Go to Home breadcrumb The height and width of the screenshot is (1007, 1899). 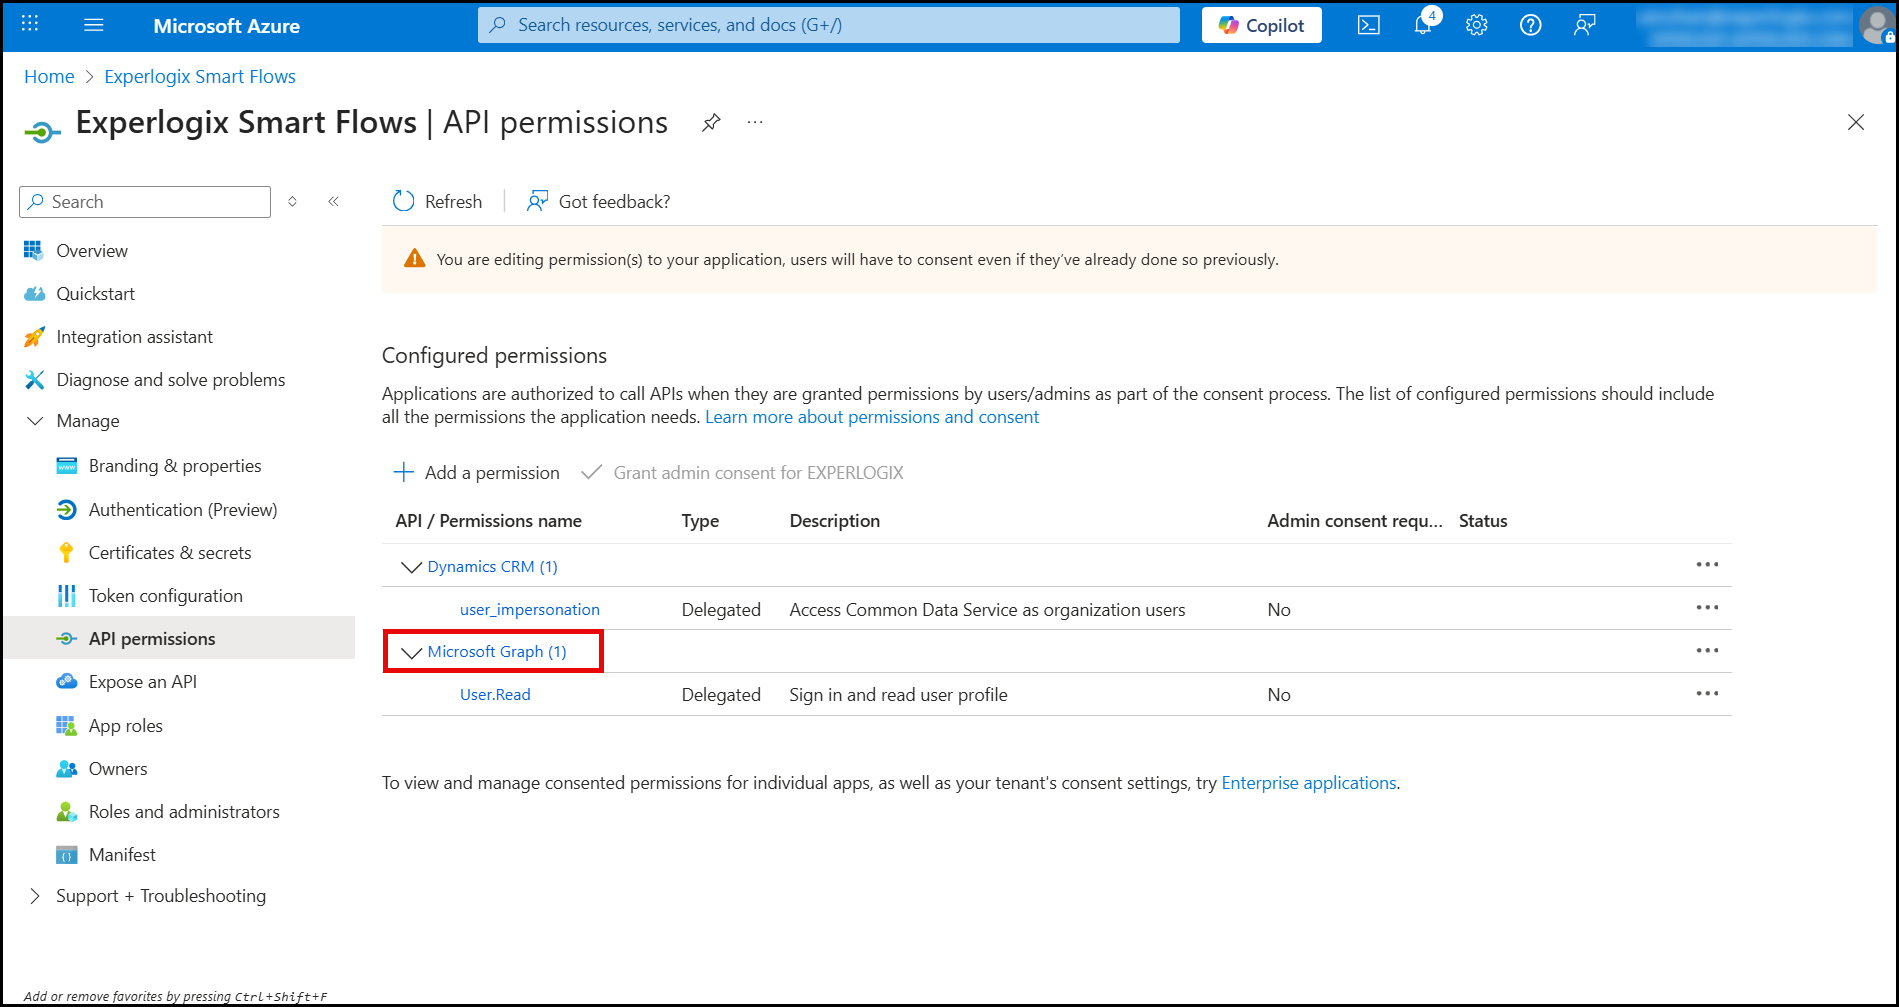(x=49, y=77)
